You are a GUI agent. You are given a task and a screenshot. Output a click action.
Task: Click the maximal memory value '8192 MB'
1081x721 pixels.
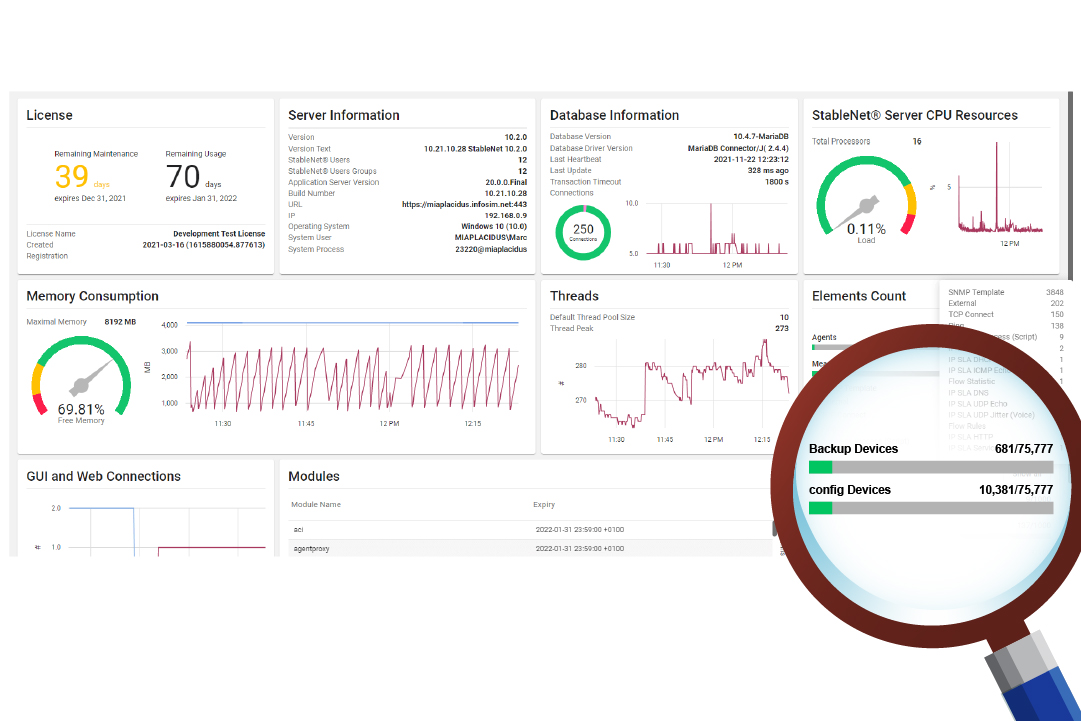[x=120, y=322]
